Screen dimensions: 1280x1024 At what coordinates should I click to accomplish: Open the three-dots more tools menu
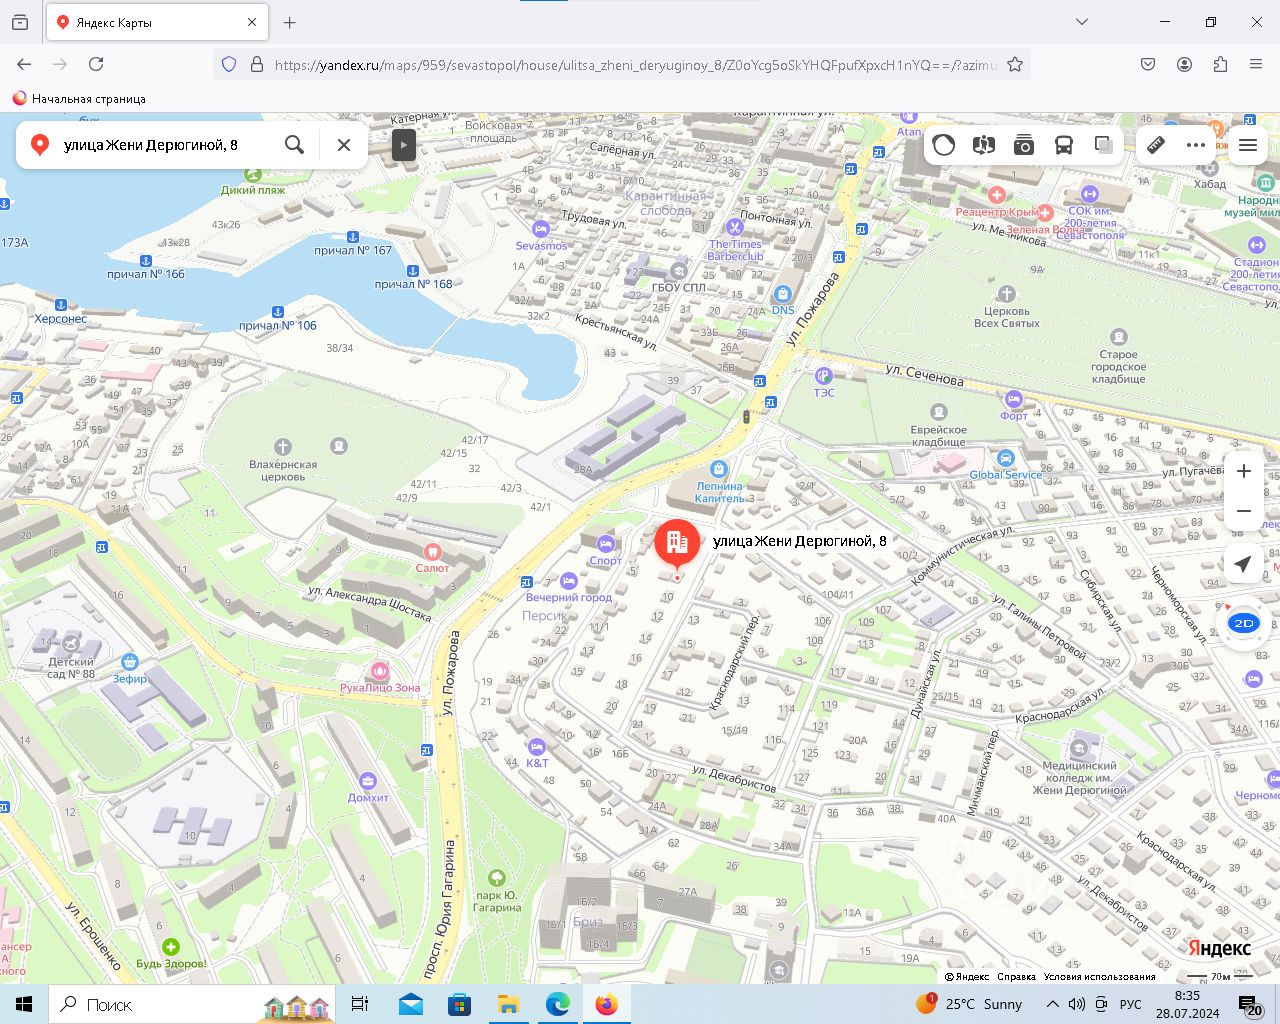1196,145
